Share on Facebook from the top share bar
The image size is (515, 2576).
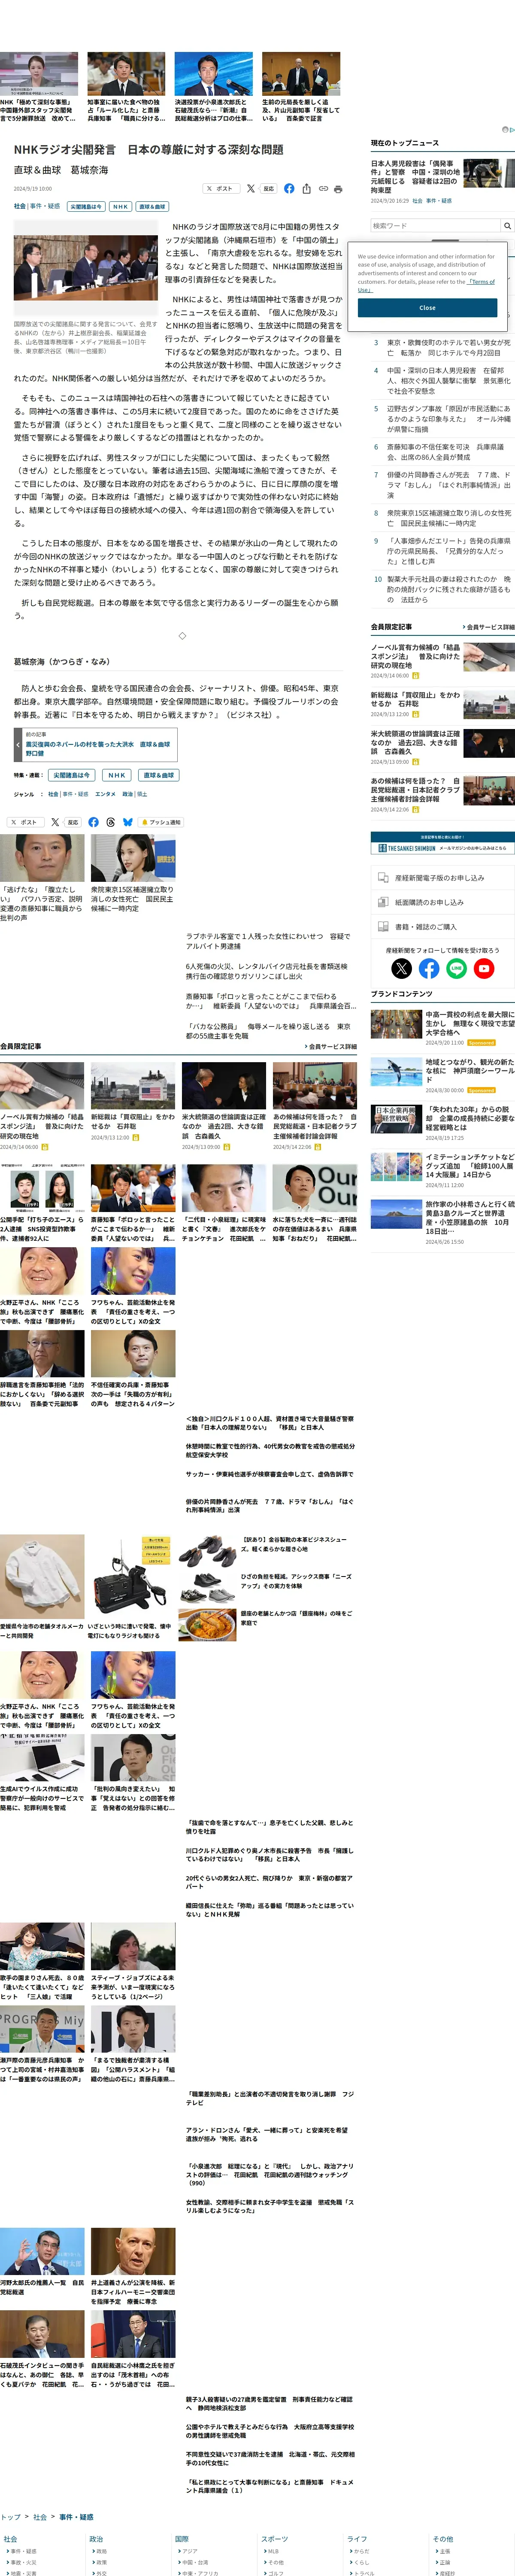click(x=289, y=188)
